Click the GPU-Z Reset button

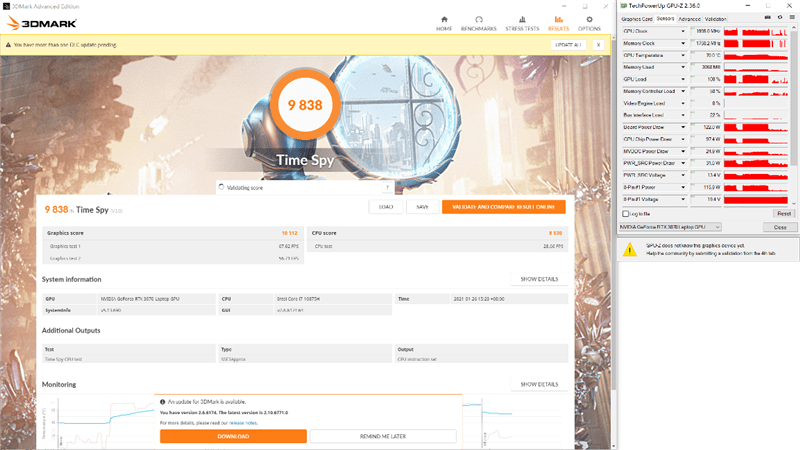tap(784, 214)
